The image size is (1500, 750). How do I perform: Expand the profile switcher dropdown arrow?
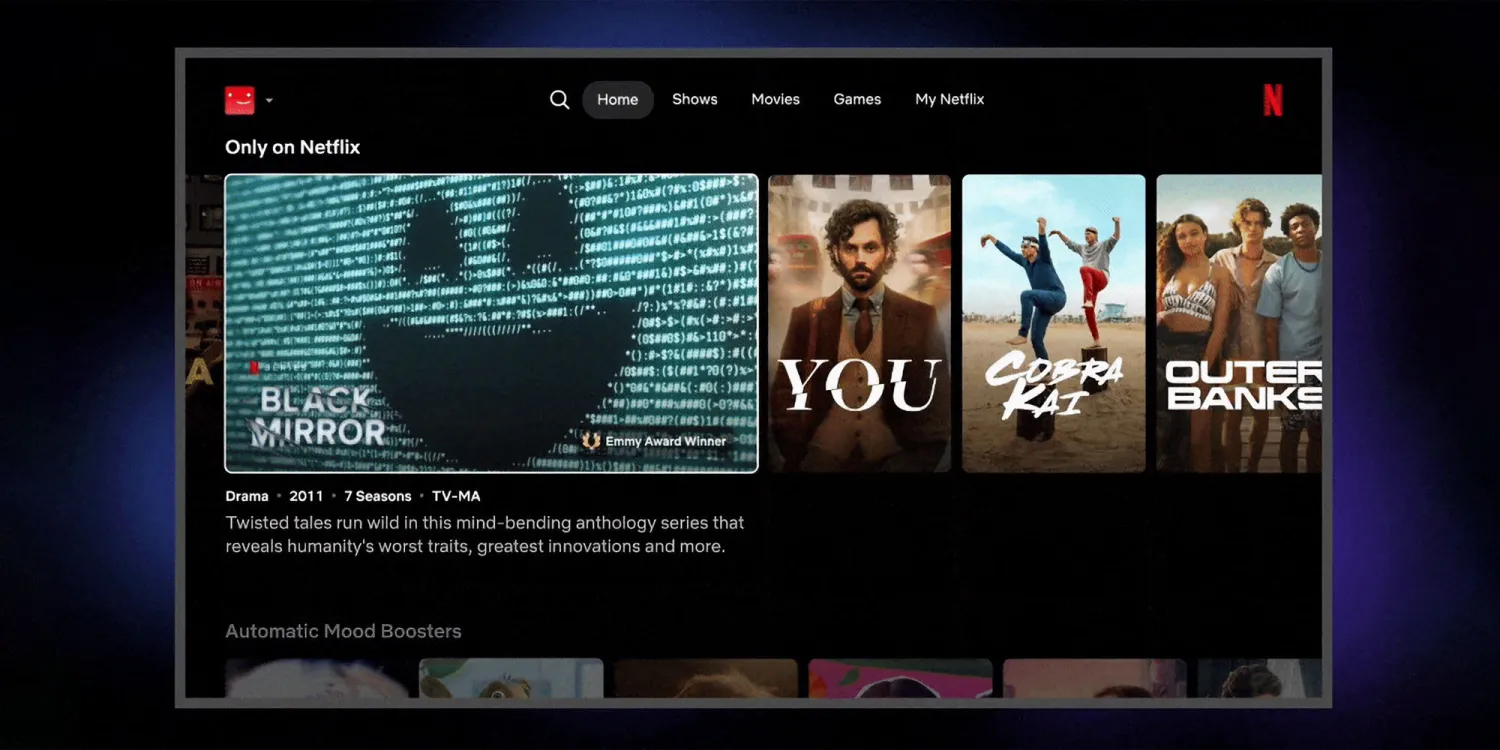[269, 101]
